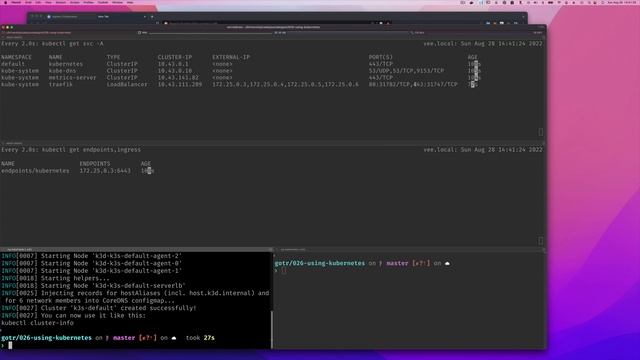The width and height of the screenshot is (640, 360).
Task: Focus the command cursor in bottom-right pane
Action: 284,270
